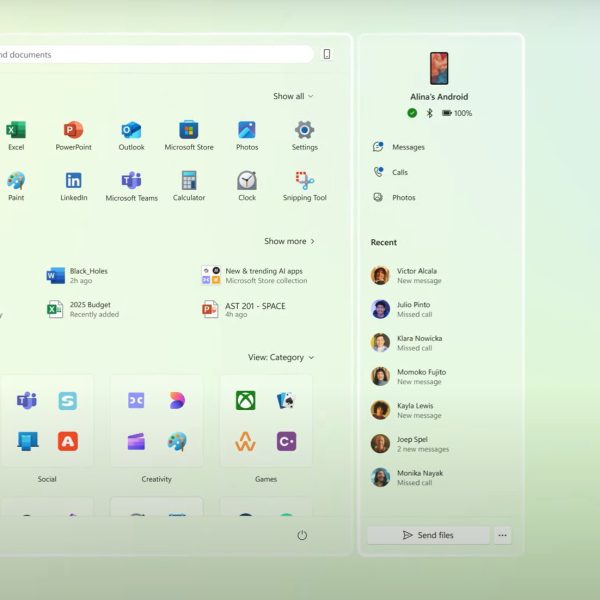Open the Snipping Tool
Image resolution: width=600 pixels, height=600 pixels.
pos(305,182)
